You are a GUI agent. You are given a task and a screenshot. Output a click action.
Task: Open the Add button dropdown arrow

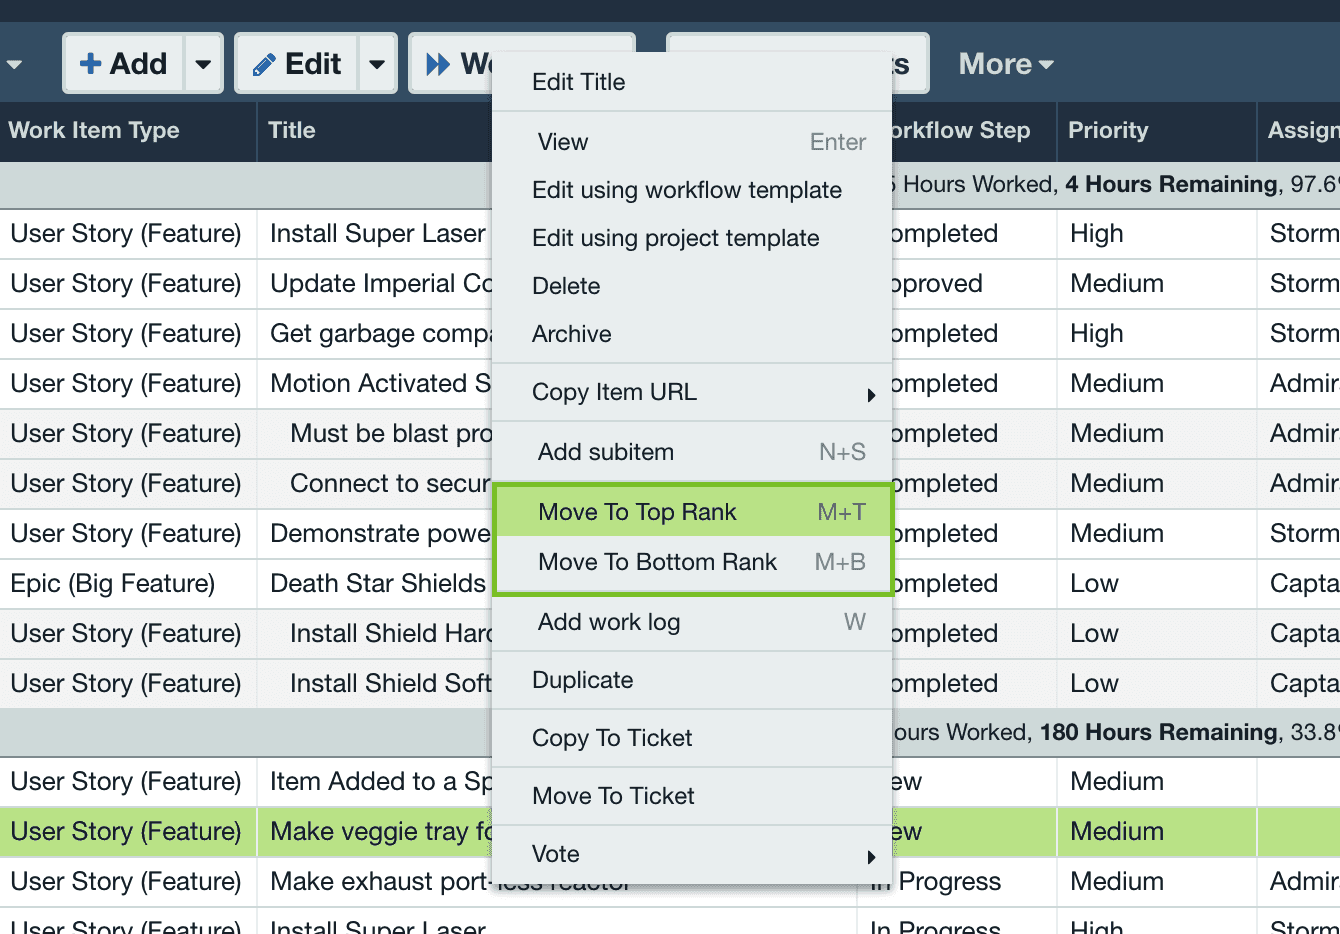click(x=203, y=64)
